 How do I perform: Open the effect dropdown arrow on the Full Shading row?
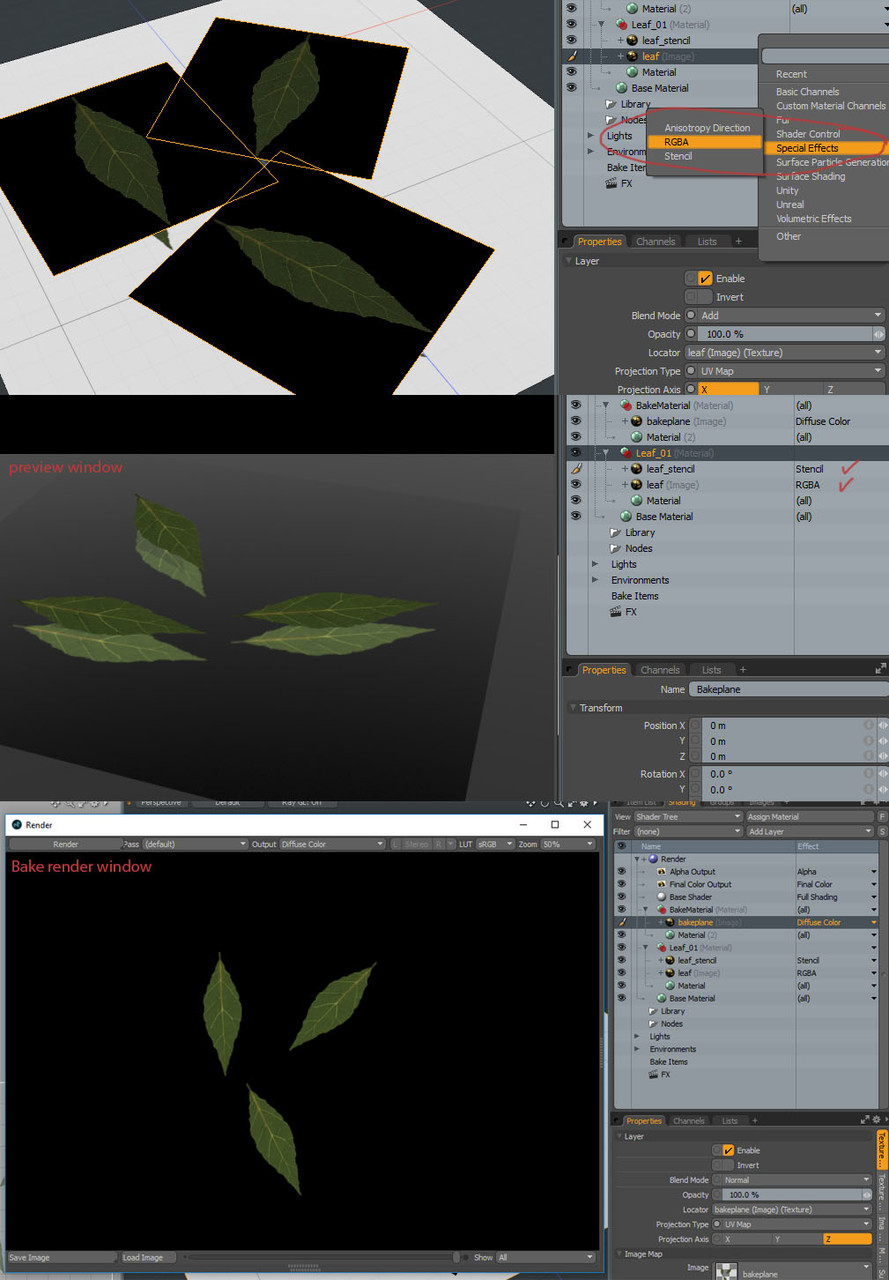874,897
